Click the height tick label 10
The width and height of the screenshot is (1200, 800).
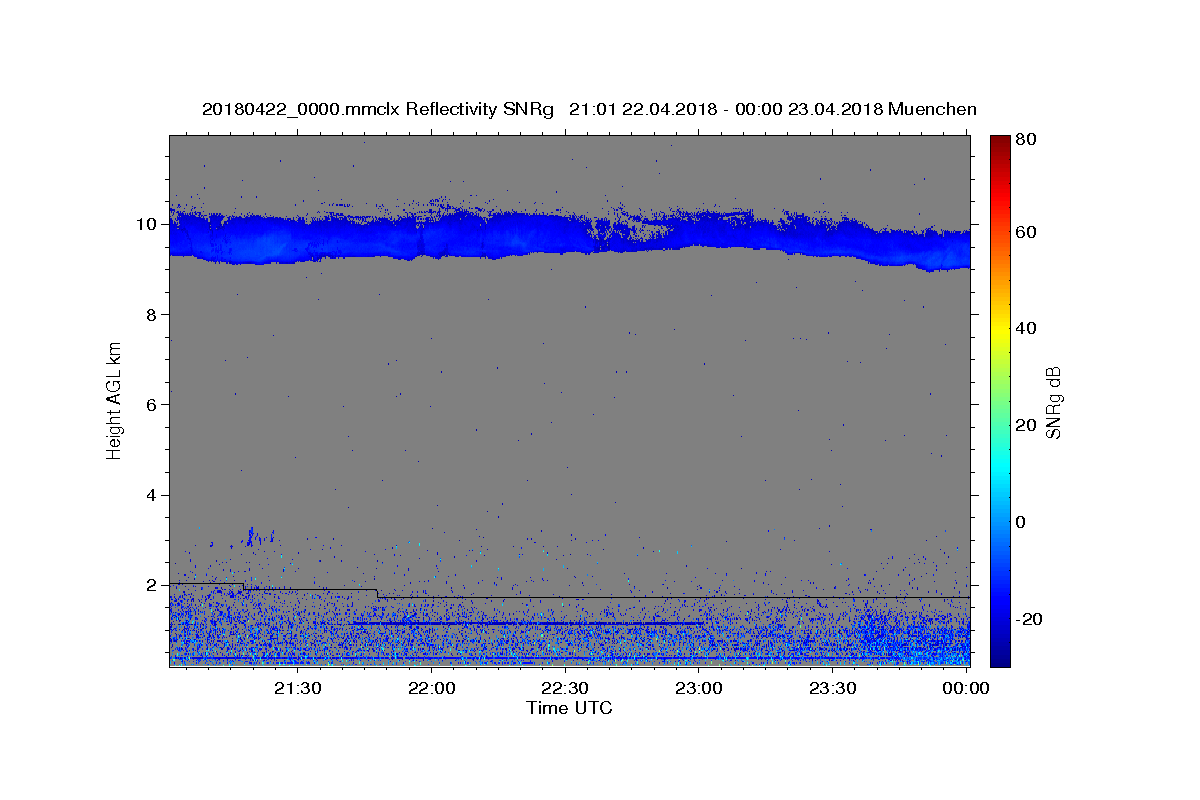[x=148, y=224]
